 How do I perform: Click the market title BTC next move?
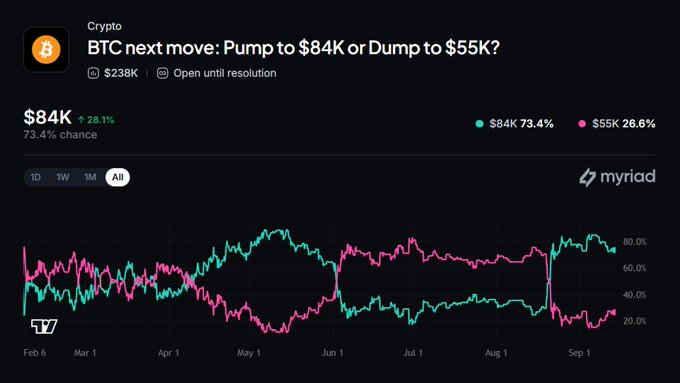[x=294, y=48]
